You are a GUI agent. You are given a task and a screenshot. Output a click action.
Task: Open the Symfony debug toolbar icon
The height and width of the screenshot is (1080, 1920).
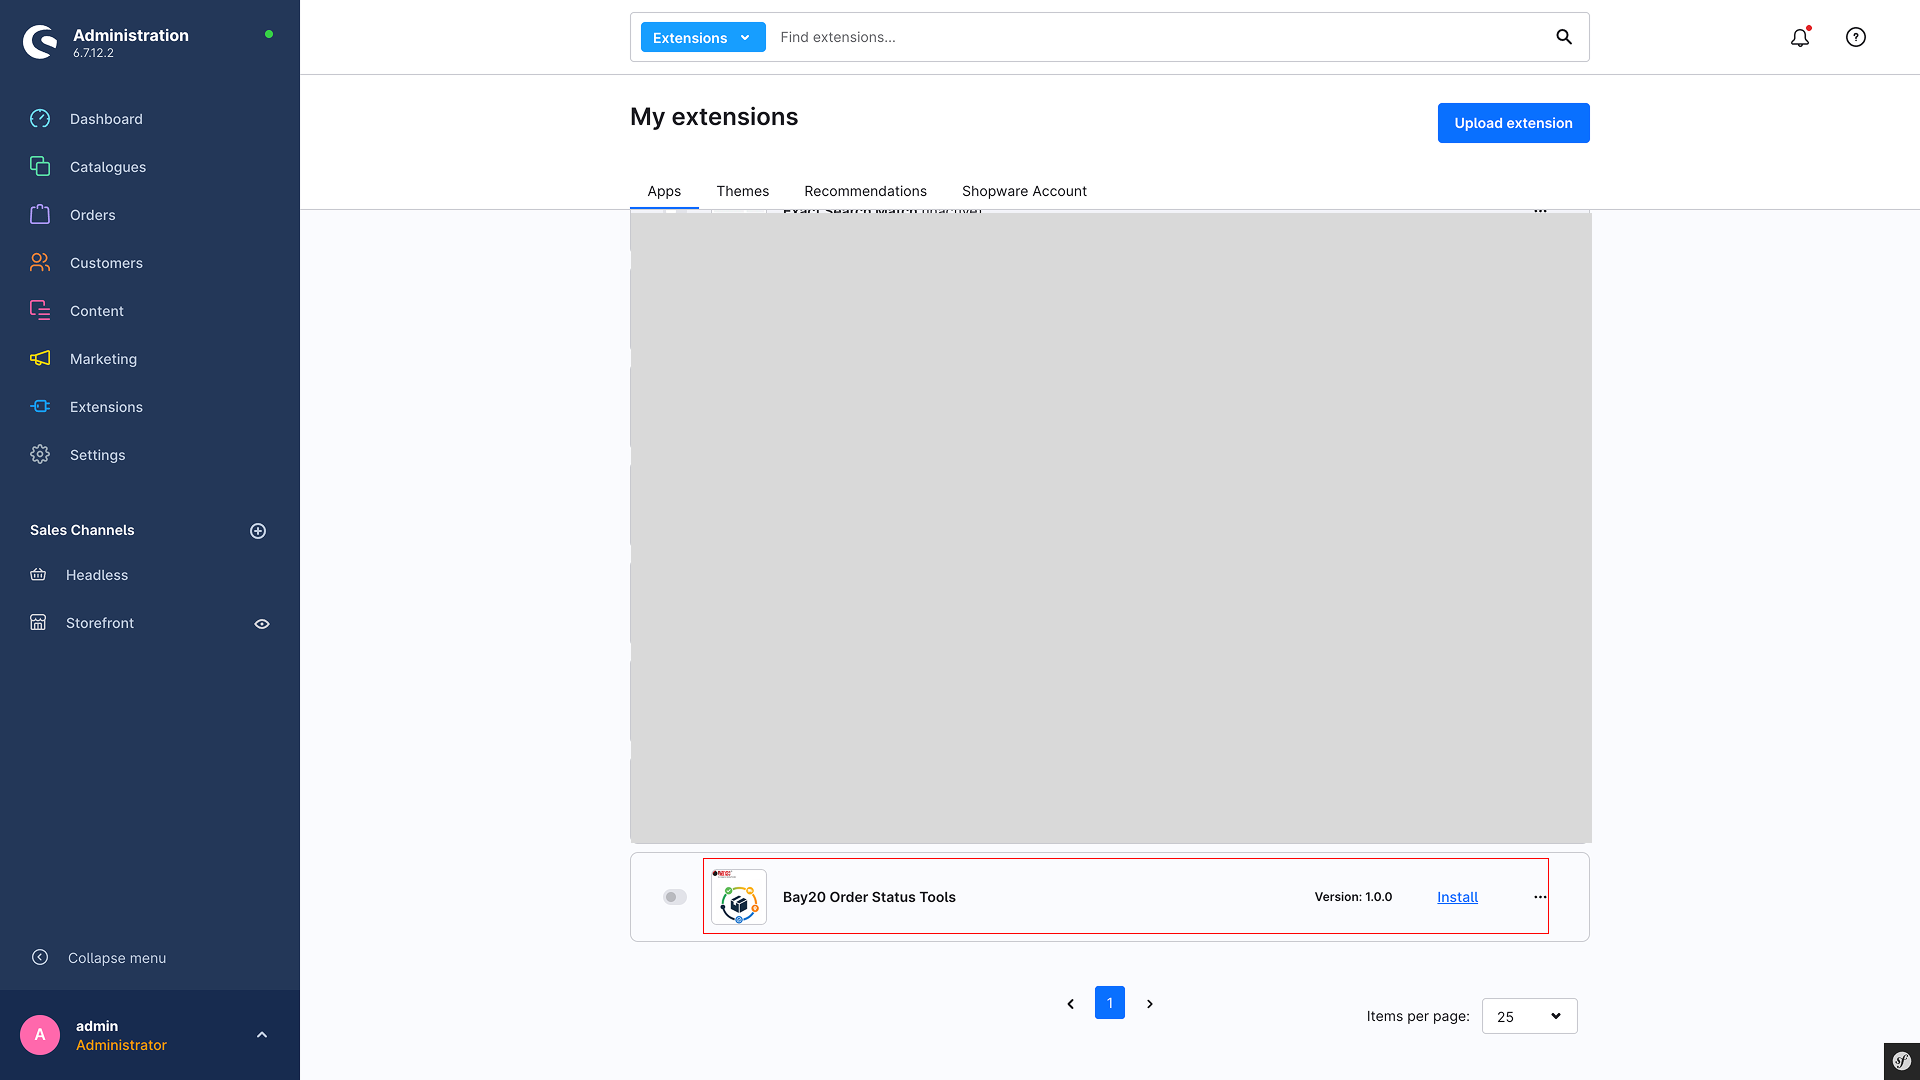click(1902, 1061)
